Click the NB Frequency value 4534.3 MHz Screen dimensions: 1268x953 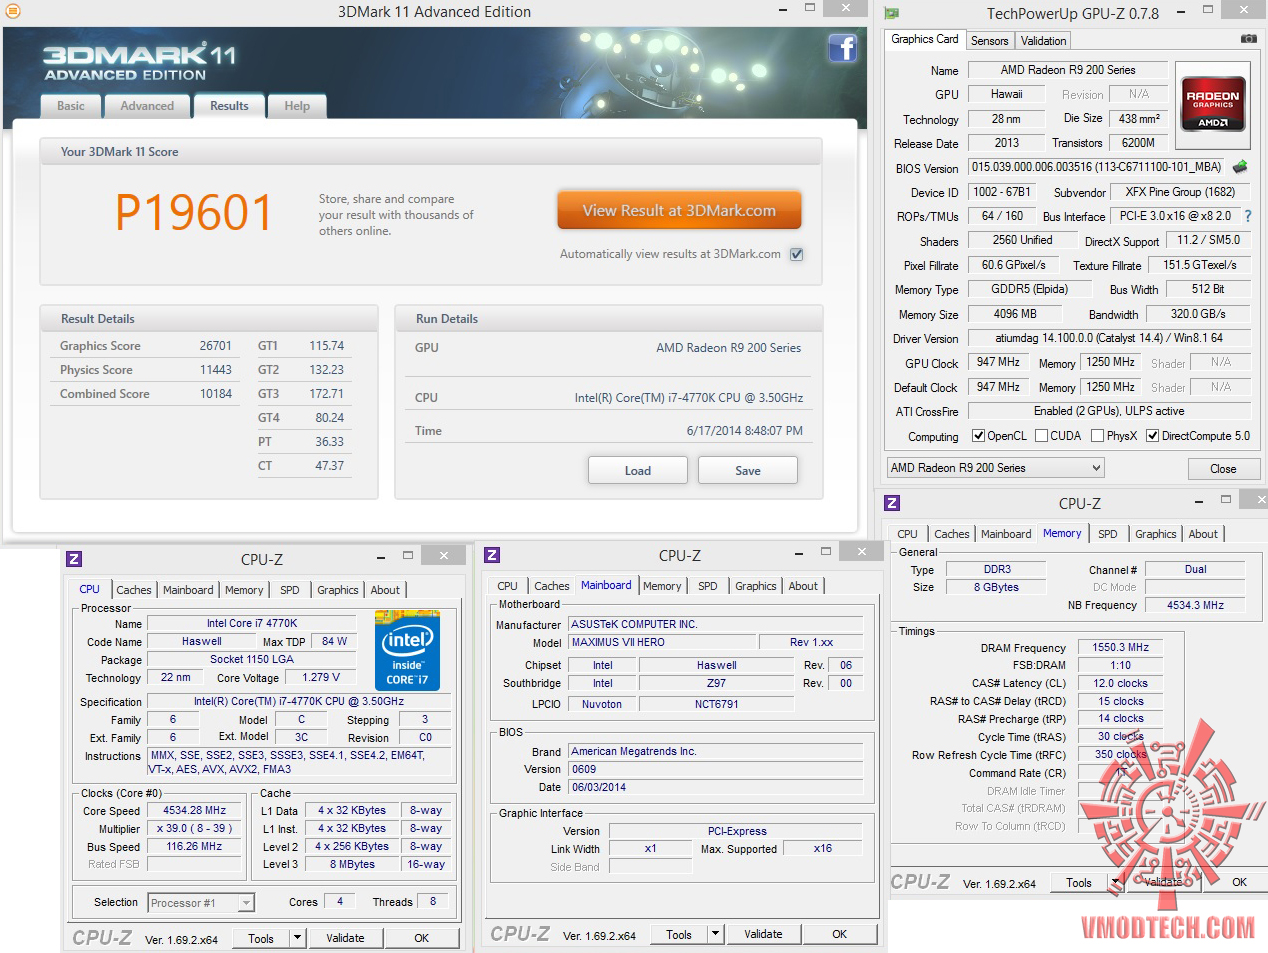[1195, 605]
